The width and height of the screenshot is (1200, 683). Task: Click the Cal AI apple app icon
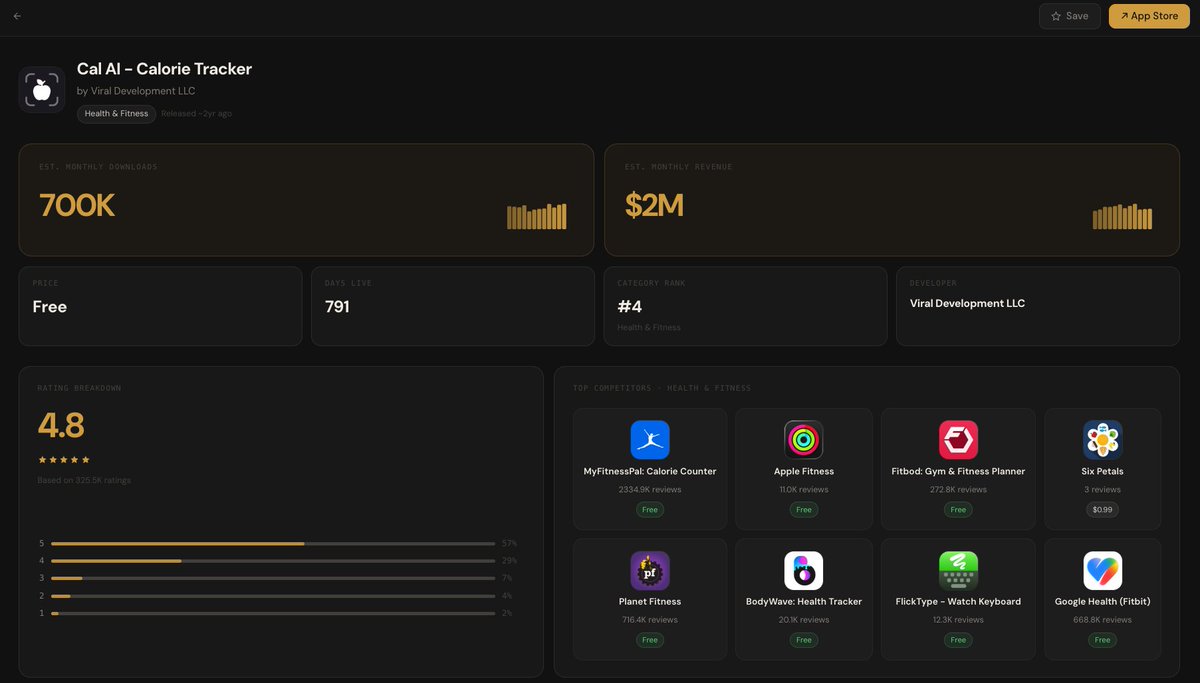pyautogui.click(x=42, y=90)
